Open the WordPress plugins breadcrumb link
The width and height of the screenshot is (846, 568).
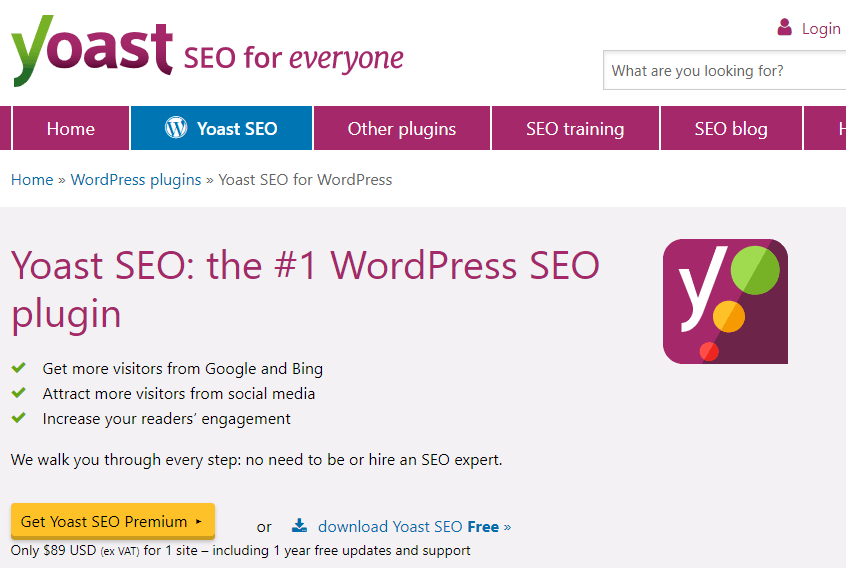(x=136, y=180)
